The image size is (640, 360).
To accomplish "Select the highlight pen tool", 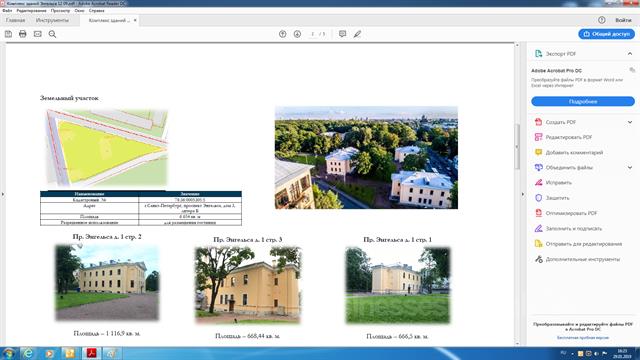I will pos(358,34).
